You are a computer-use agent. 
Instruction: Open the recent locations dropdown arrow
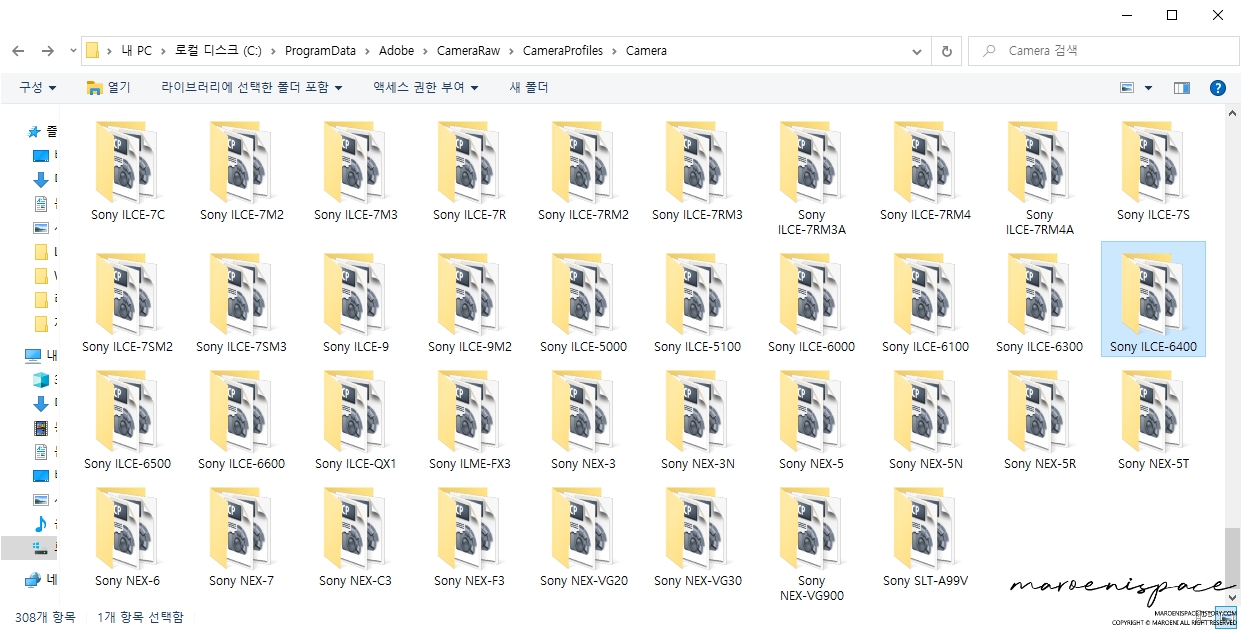click(73, 51)
